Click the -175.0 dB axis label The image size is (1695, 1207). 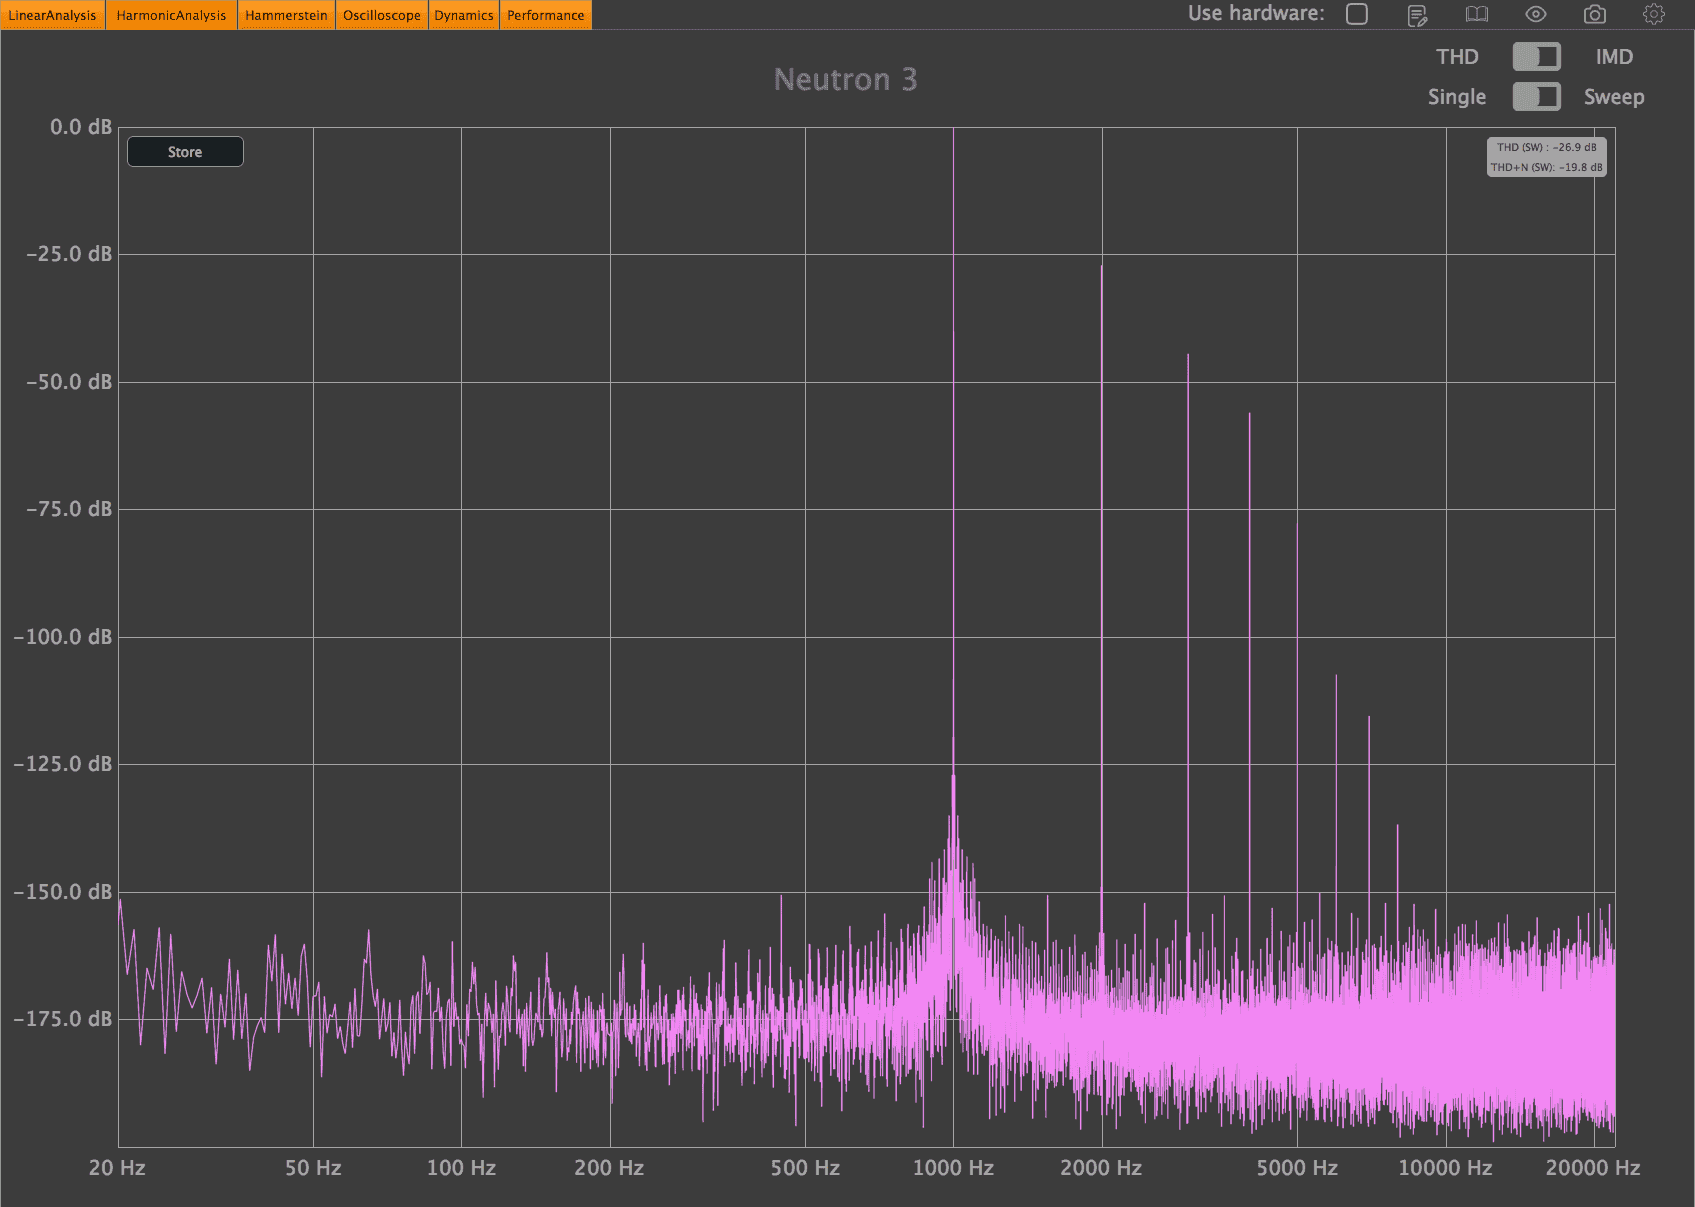[x=62, y=1019]
